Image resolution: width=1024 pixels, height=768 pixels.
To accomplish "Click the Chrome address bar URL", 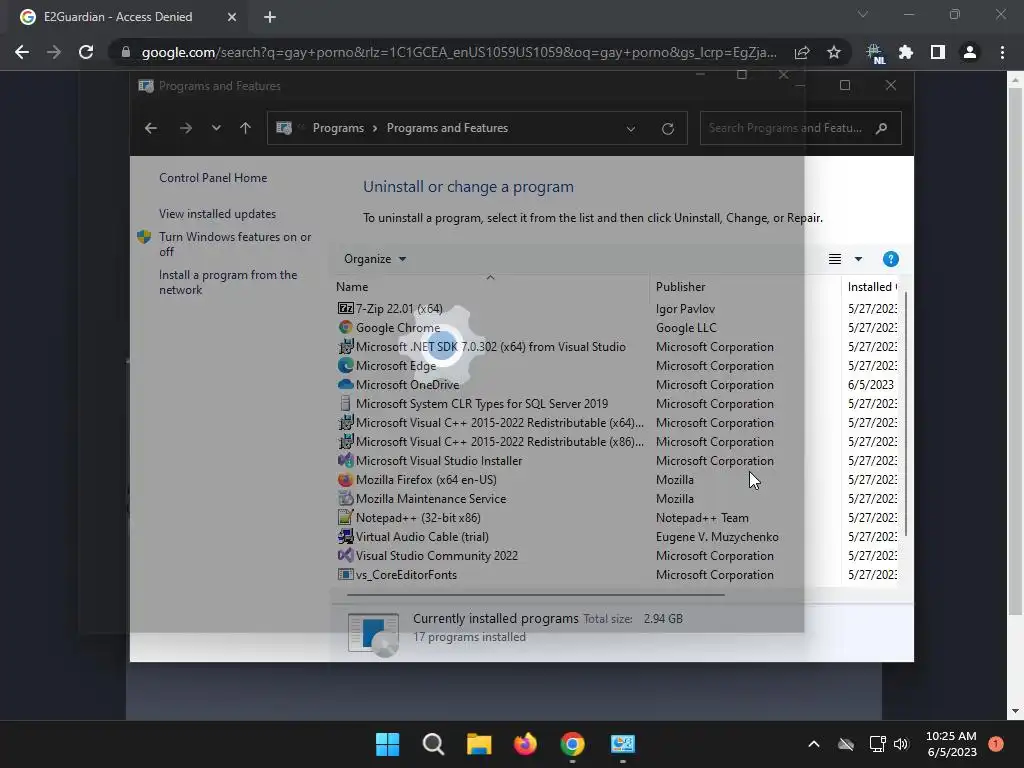I will [459, 52].
